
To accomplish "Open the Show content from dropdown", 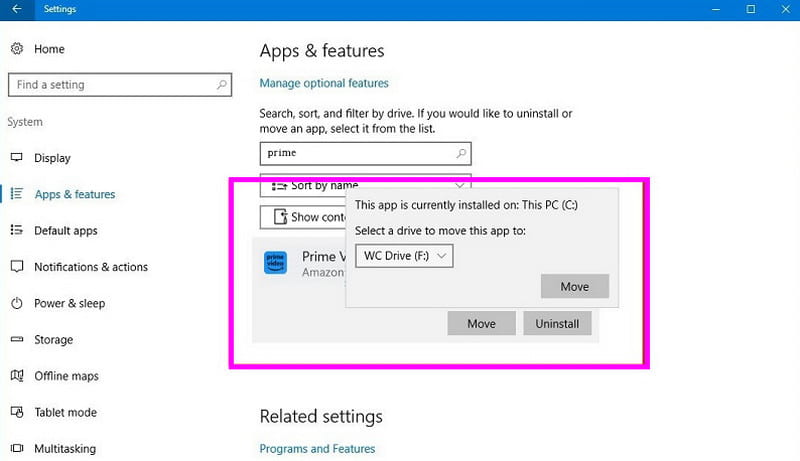I will point(303,217).
